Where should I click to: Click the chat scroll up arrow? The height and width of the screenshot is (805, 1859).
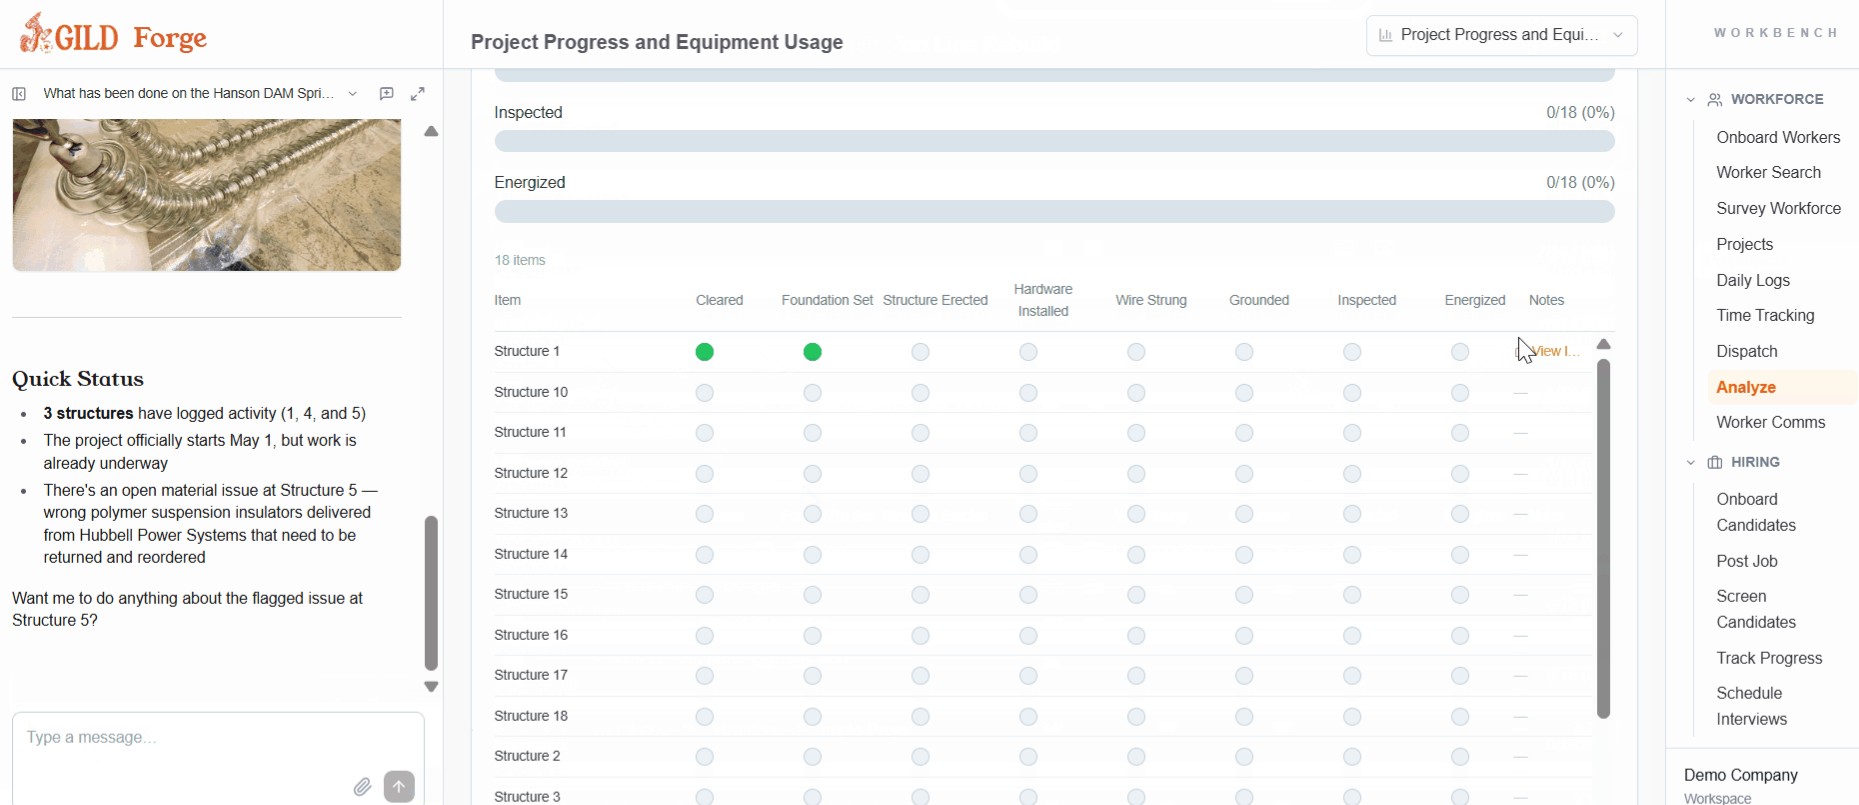click(x=431, y=131)
